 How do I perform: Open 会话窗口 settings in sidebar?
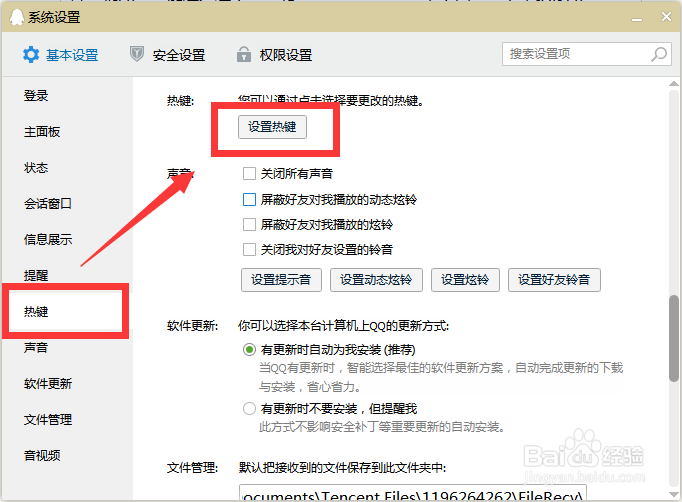pyautogui.click(x=48, y=204)
